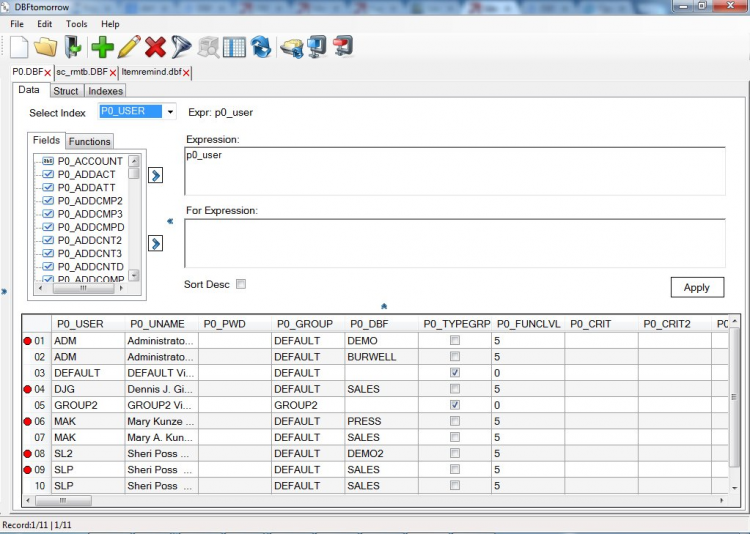
Task: Click the funnel Filter icon
Action: click(181, 46)
